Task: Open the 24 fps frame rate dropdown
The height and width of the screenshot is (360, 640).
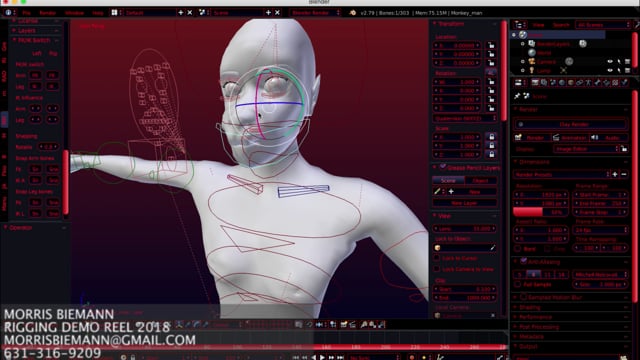Action: click(600, 230)
